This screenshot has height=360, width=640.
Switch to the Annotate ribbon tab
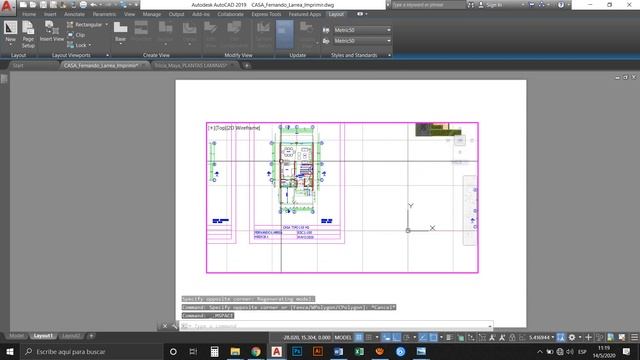(x=74, y=14)
